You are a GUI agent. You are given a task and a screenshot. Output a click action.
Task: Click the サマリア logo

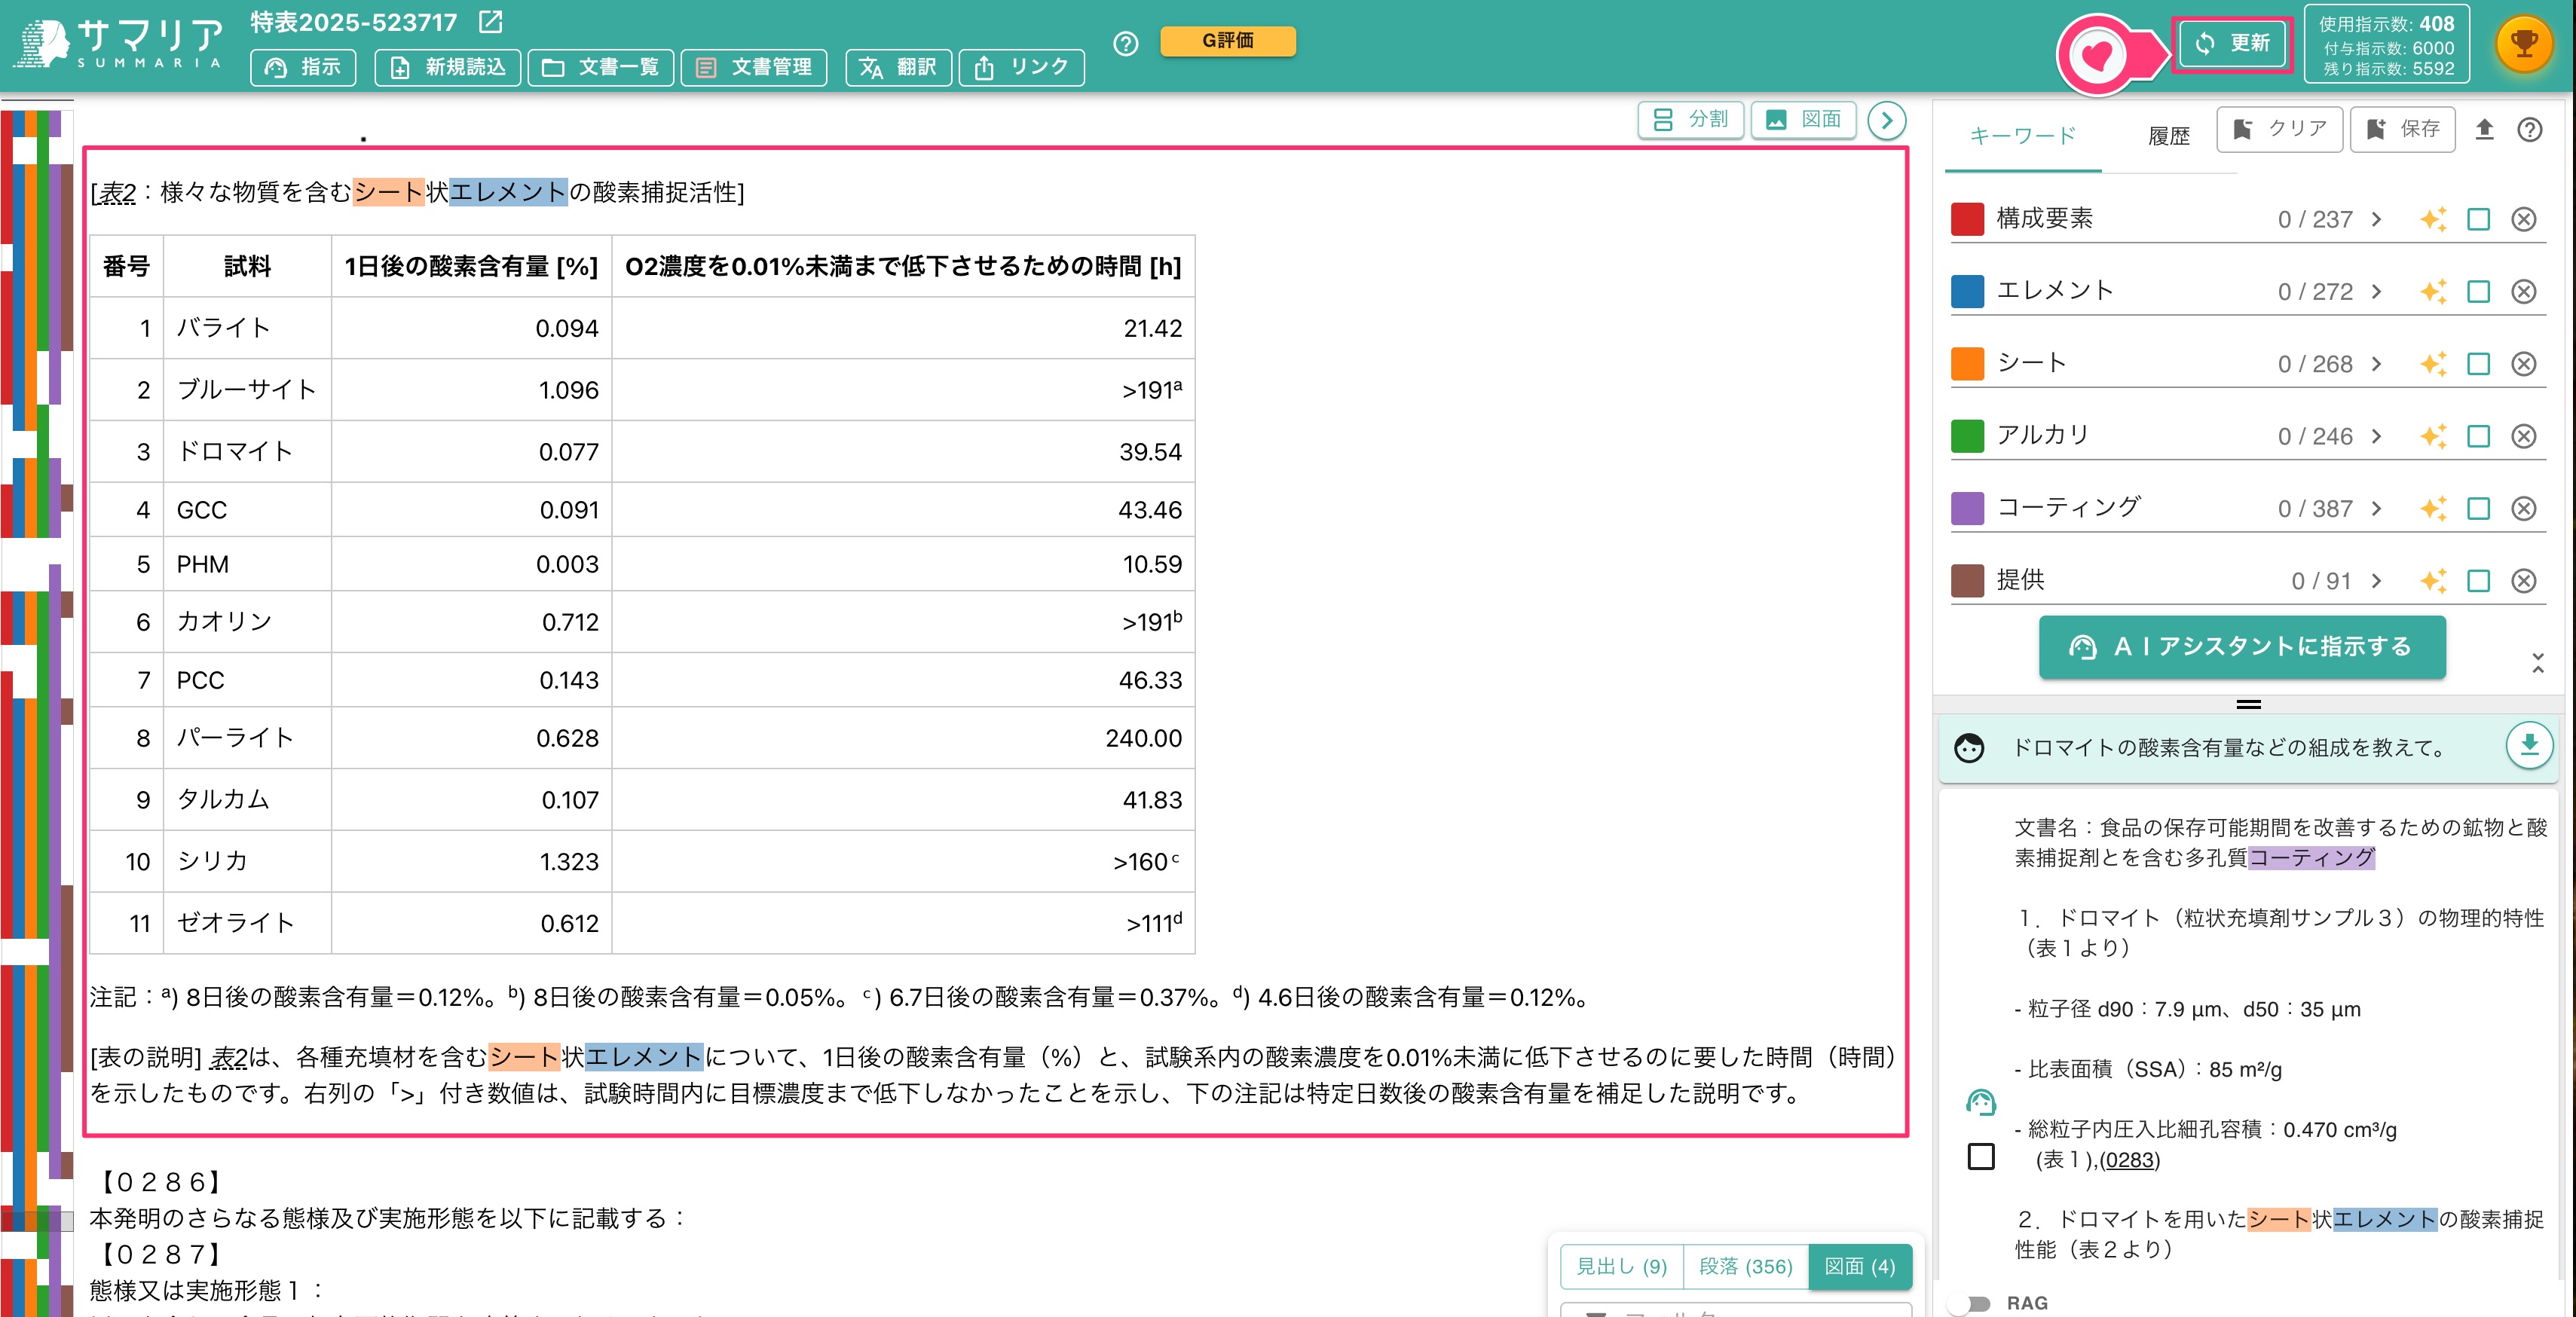click(119, 45)
